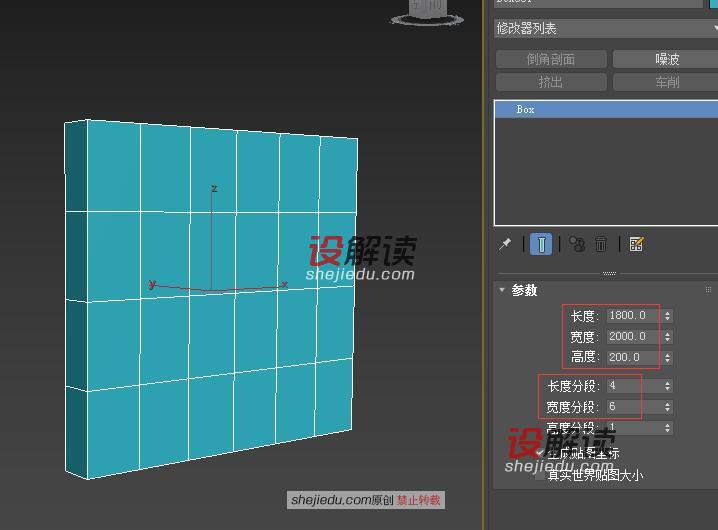
Task: Click the 长度分段 spinner arrows
Action: pyautogui.click(x=667, y=386)
